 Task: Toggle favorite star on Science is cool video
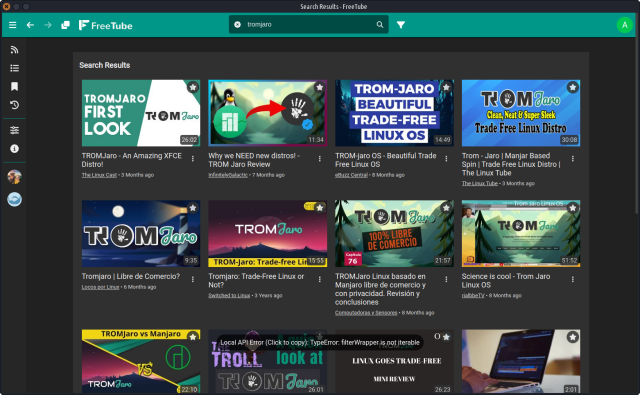573,208
